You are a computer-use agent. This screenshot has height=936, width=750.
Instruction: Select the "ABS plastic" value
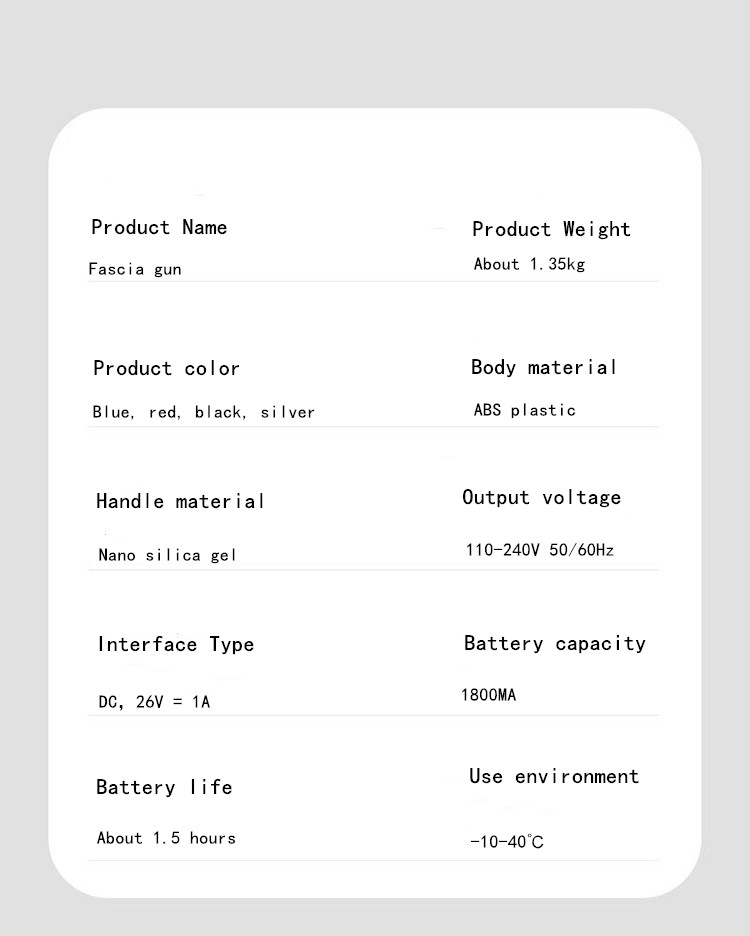pos(524,410)
